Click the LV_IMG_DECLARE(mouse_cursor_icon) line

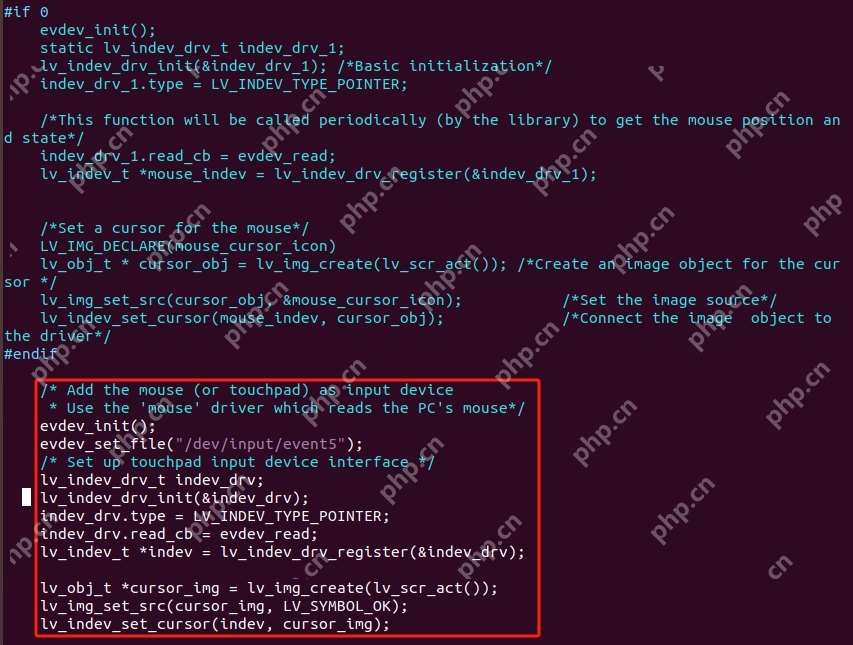point(188,246)
